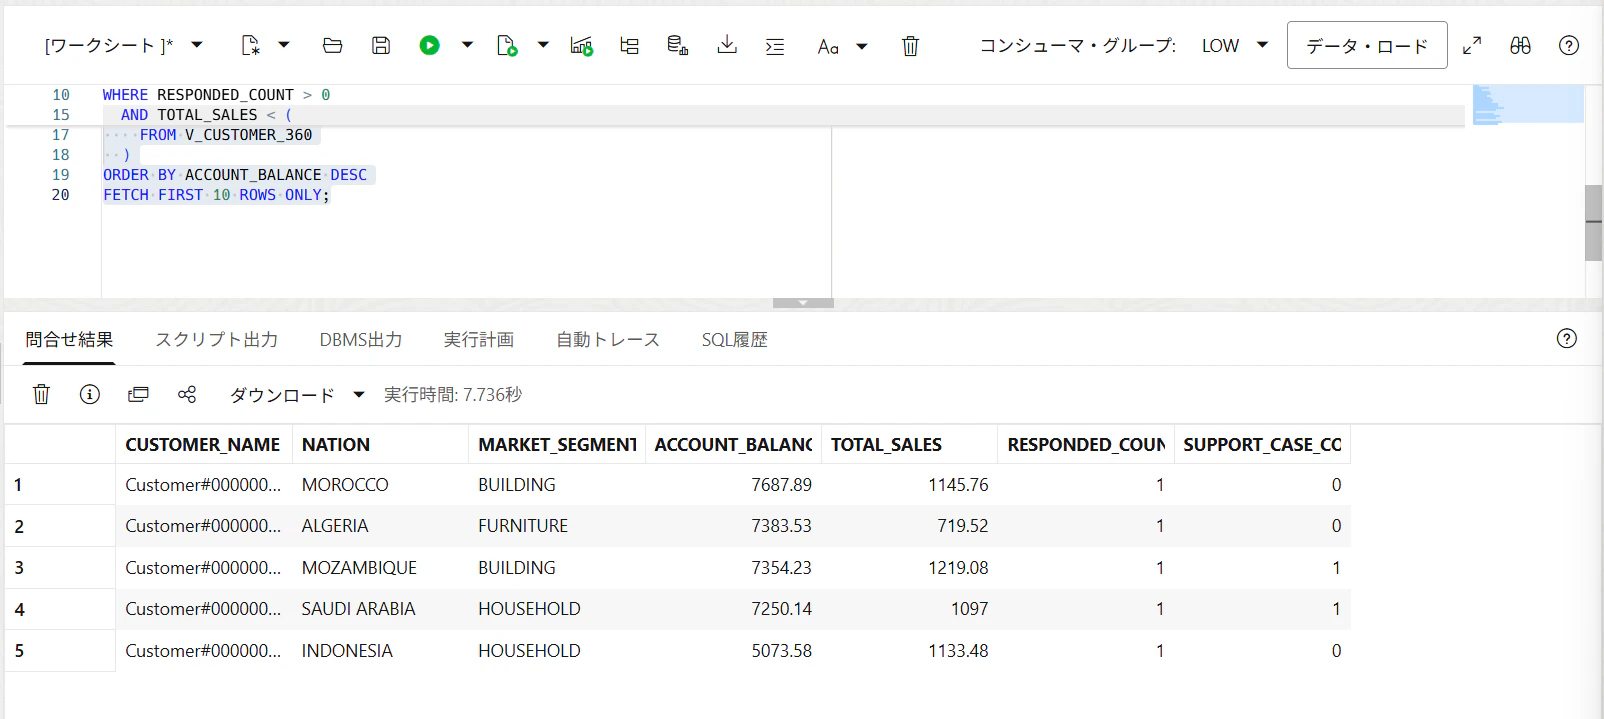Sort by the ACCOUNT_BALANCE column header

coord(733,445)
